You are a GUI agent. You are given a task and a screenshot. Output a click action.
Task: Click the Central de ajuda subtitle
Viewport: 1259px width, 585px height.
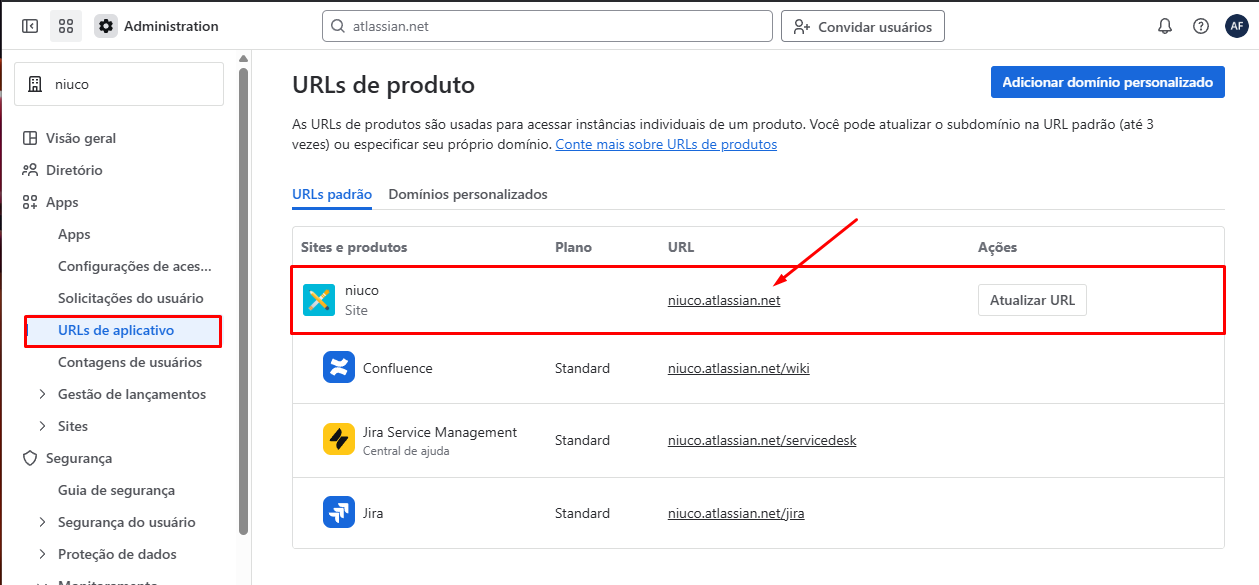(406, 451)
